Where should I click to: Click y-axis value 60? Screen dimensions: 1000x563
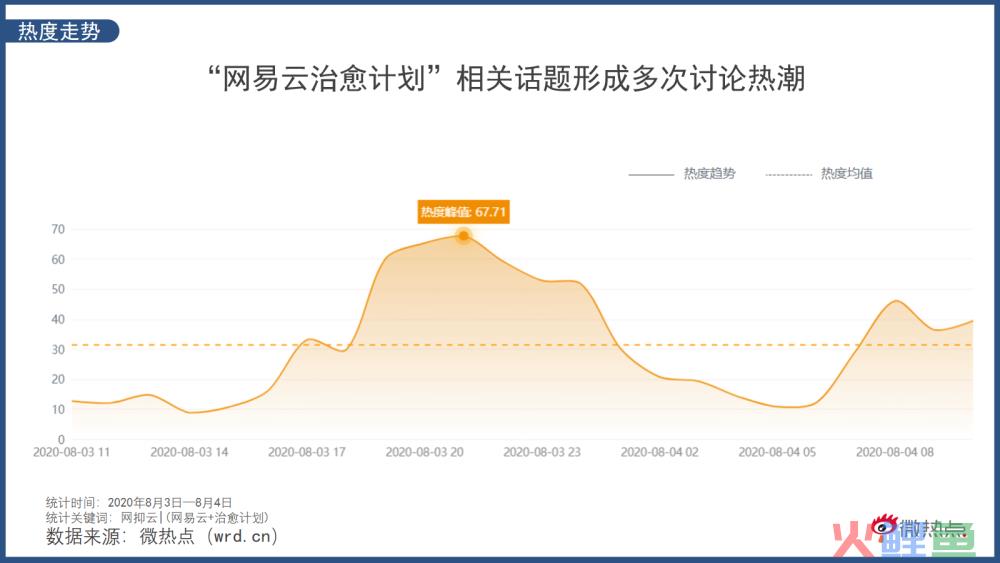tap(58, 260)
